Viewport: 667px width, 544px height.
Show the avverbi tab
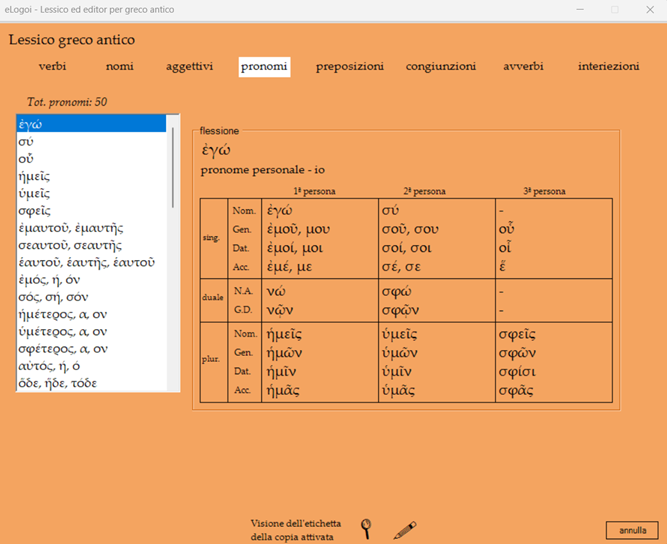(x=524, y=67)
